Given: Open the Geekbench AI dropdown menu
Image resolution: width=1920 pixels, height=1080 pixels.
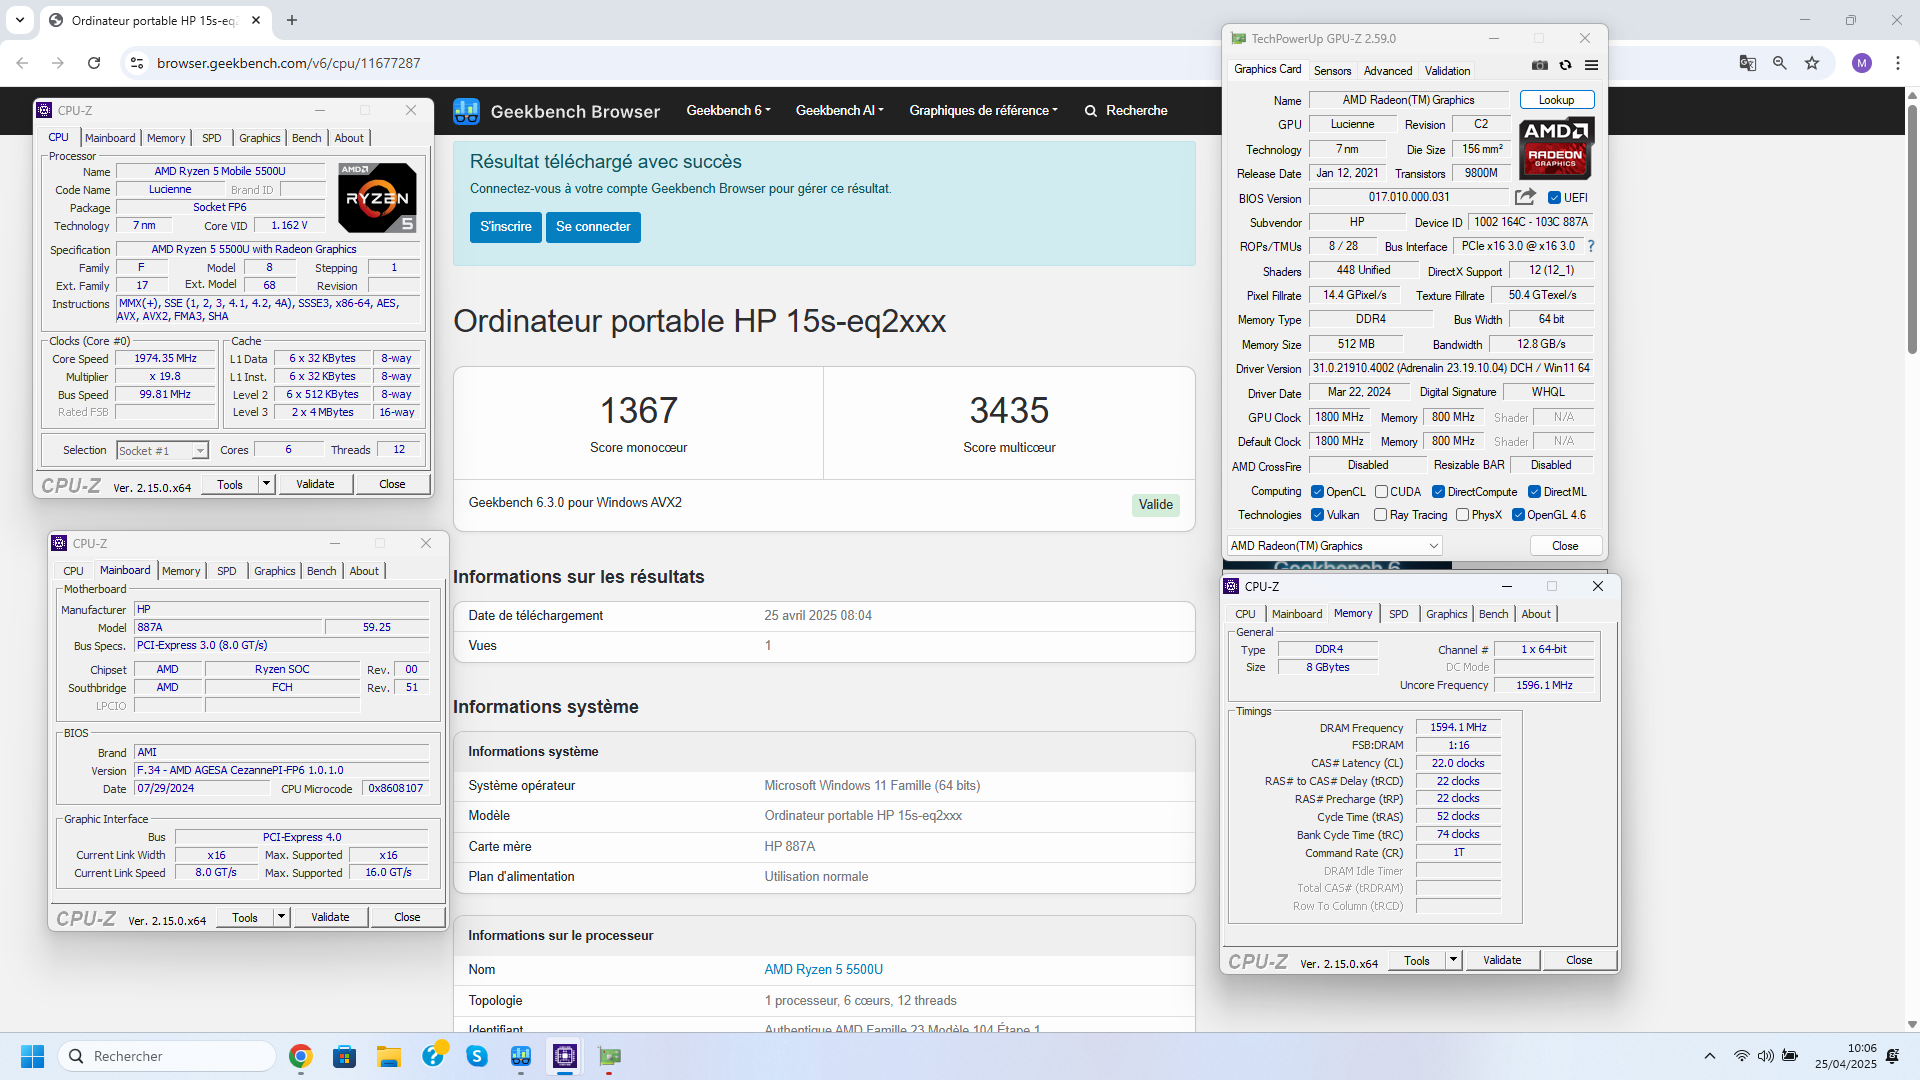Looking at the screenshot, I should pos(840,111).
